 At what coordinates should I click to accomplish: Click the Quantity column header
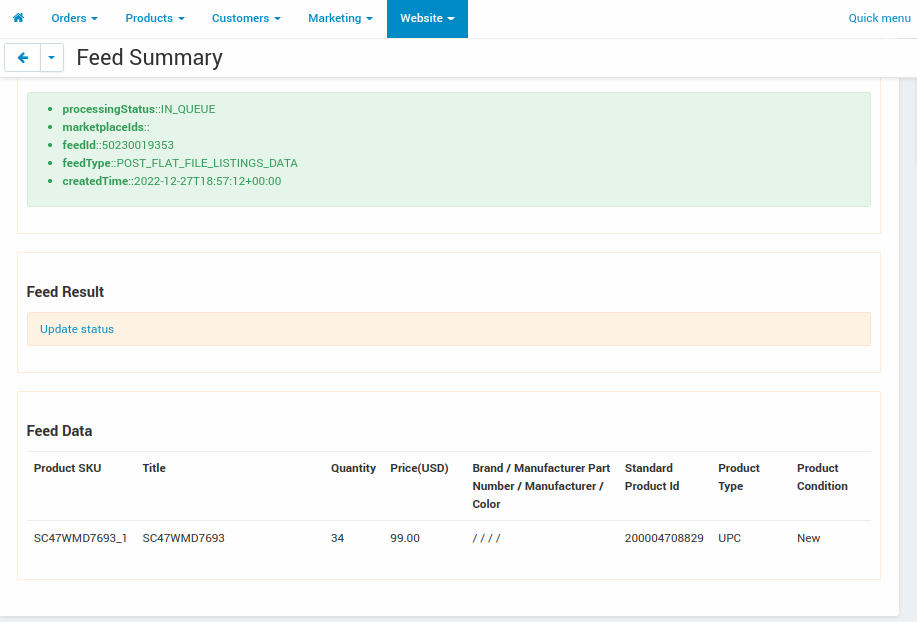pos(353,468)
